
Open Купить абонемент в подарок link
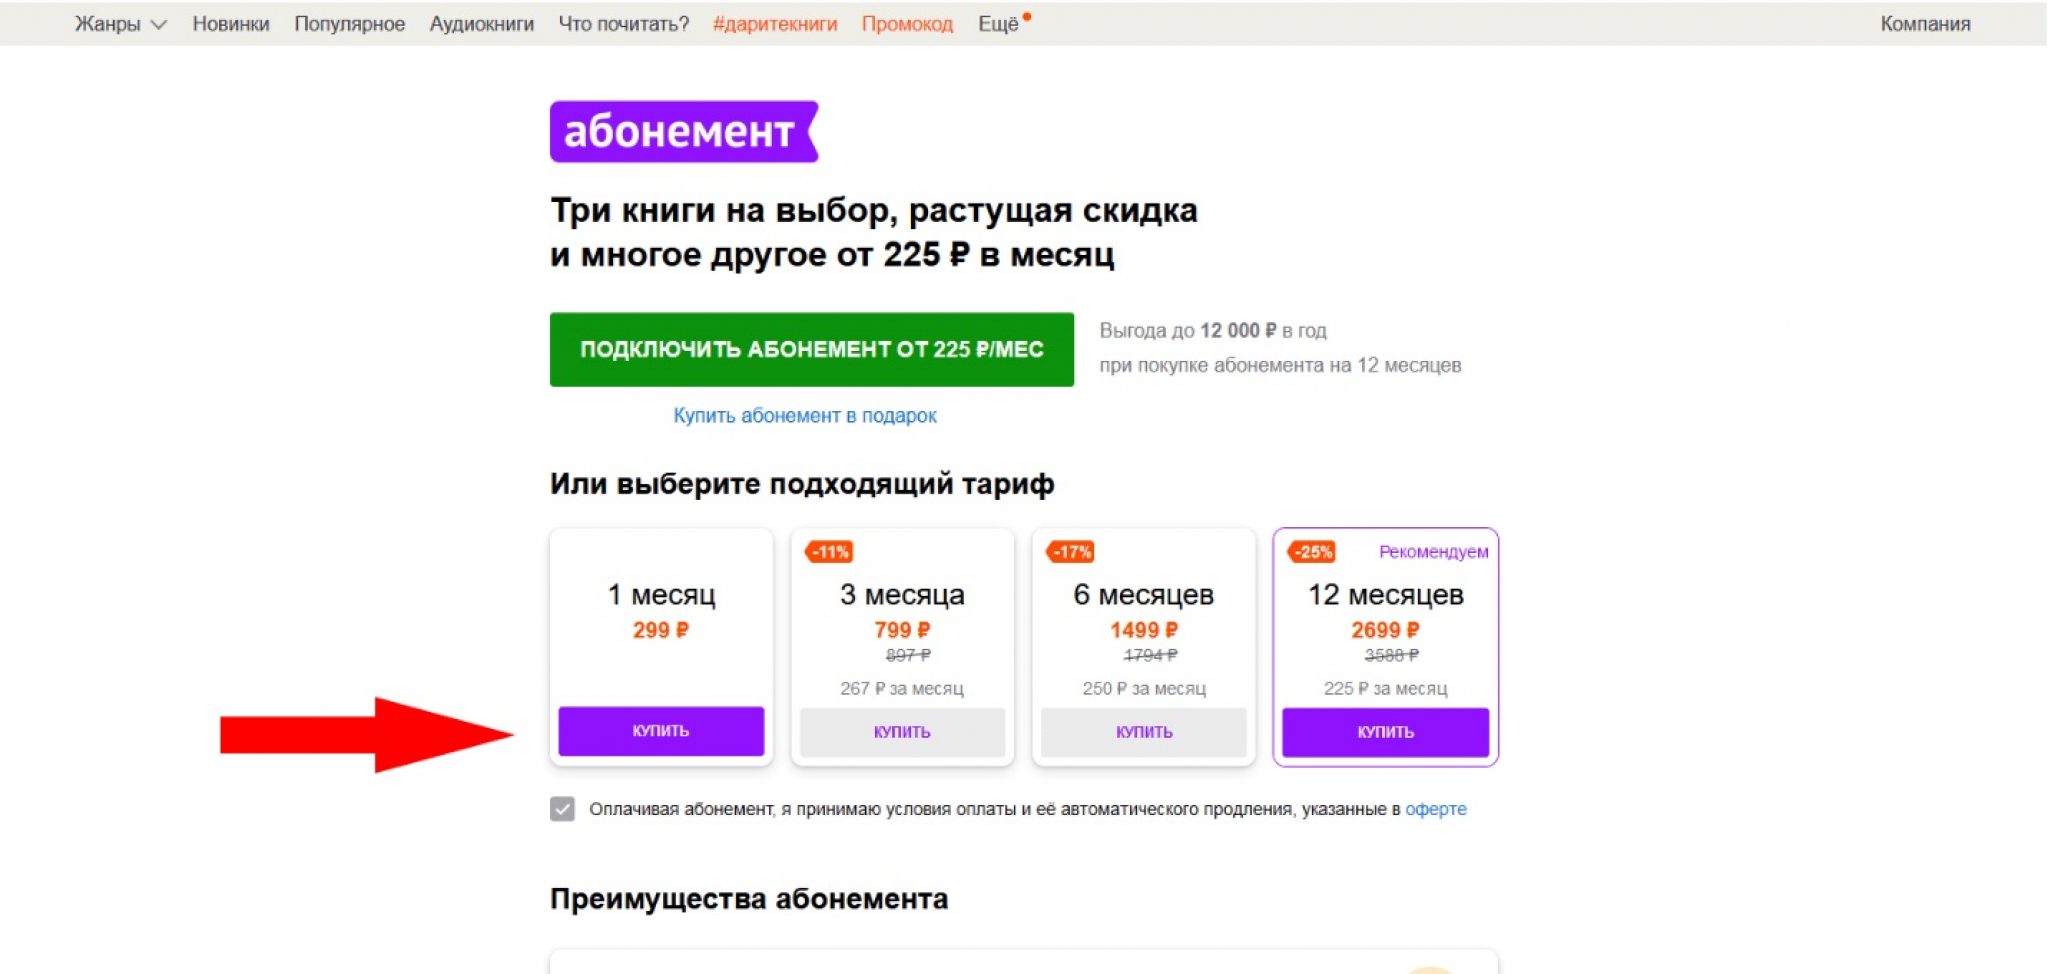point(804,415)
